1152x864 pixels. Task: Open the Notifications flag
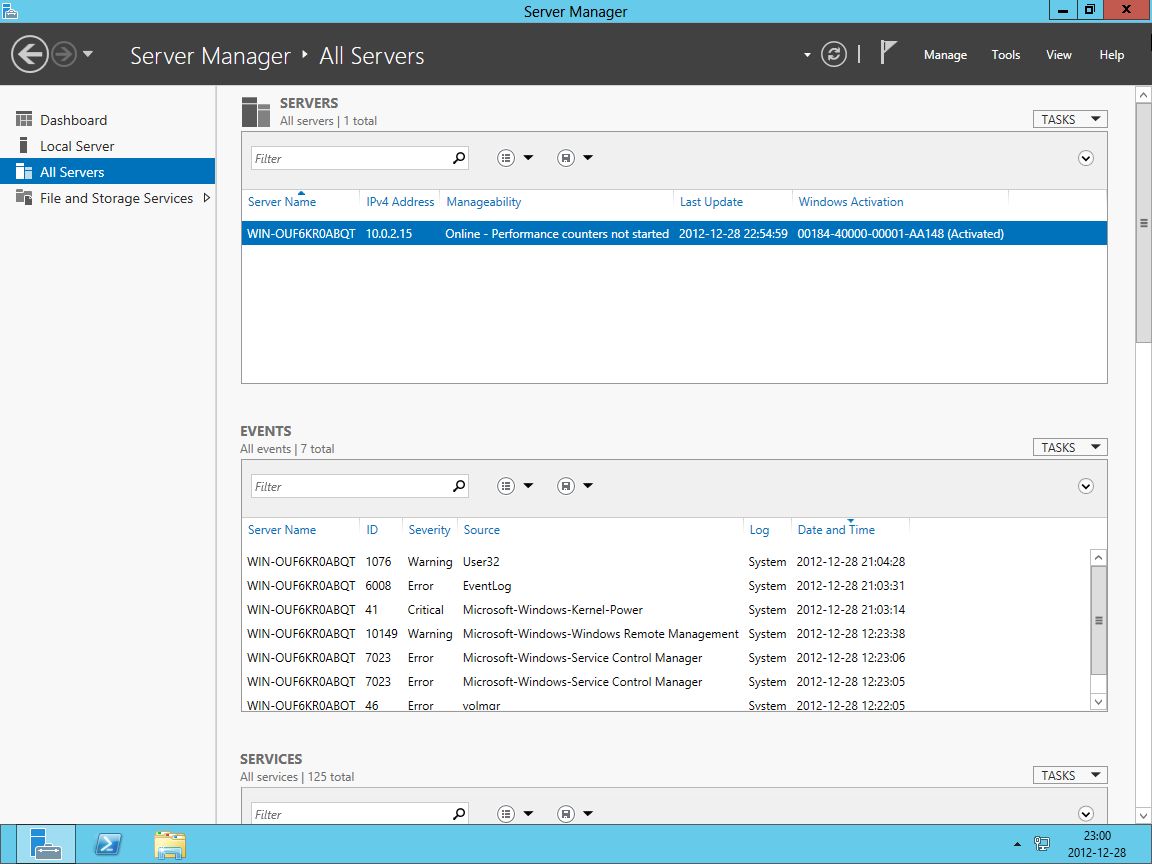coord(888,53)
